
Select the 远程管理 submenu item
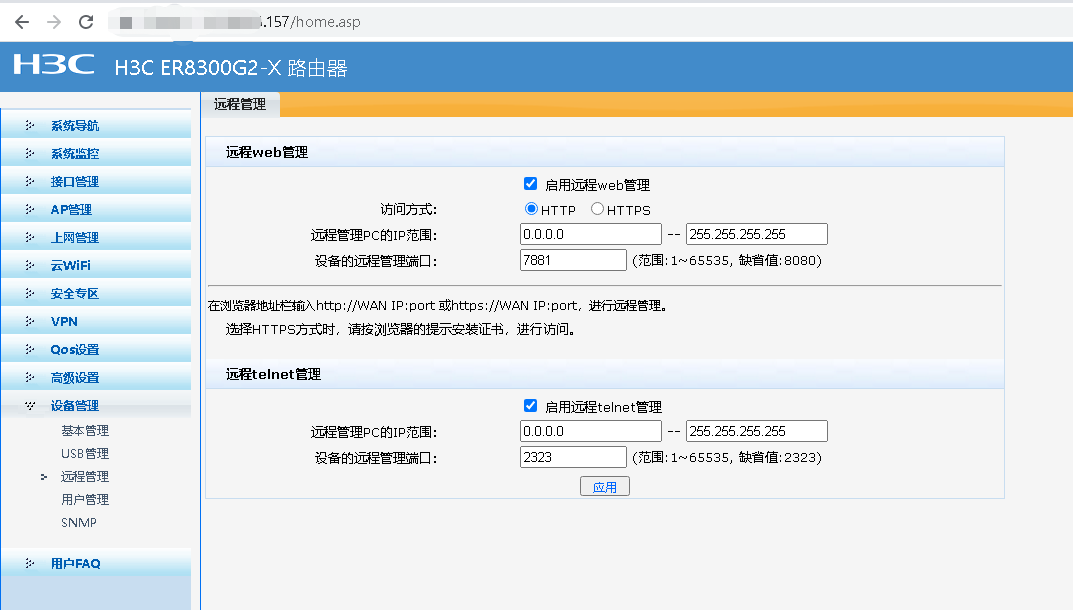click(x=85, y=476)
